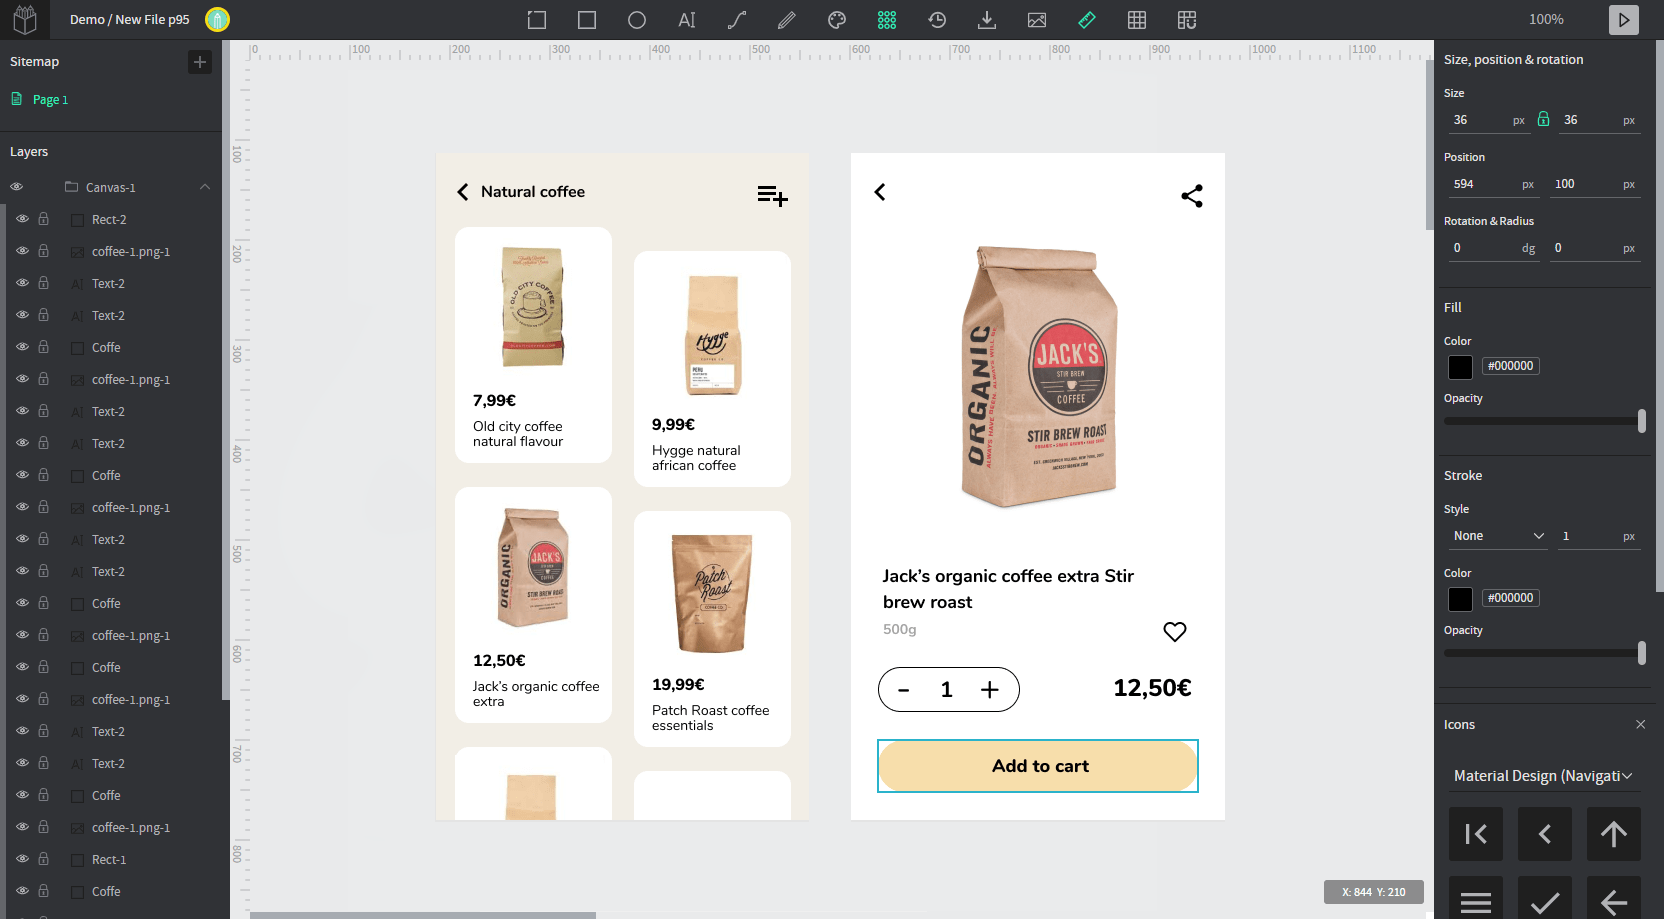Open the stroke Style dropdown
This screenshot has height=919, width=1664.
1497,536
